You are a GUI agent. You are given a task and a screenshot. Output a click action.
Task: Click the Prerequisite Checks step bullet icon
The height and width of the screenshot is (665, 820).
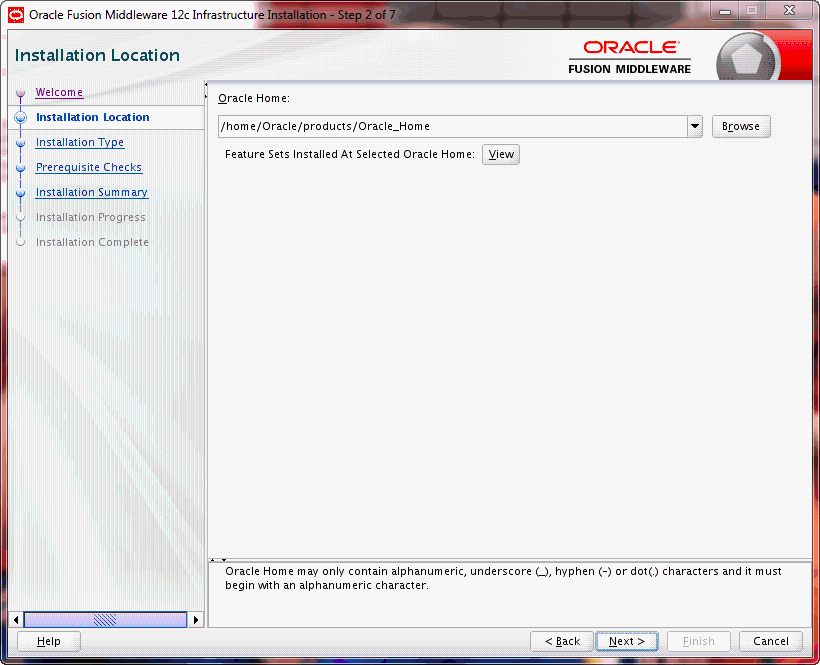20,168
